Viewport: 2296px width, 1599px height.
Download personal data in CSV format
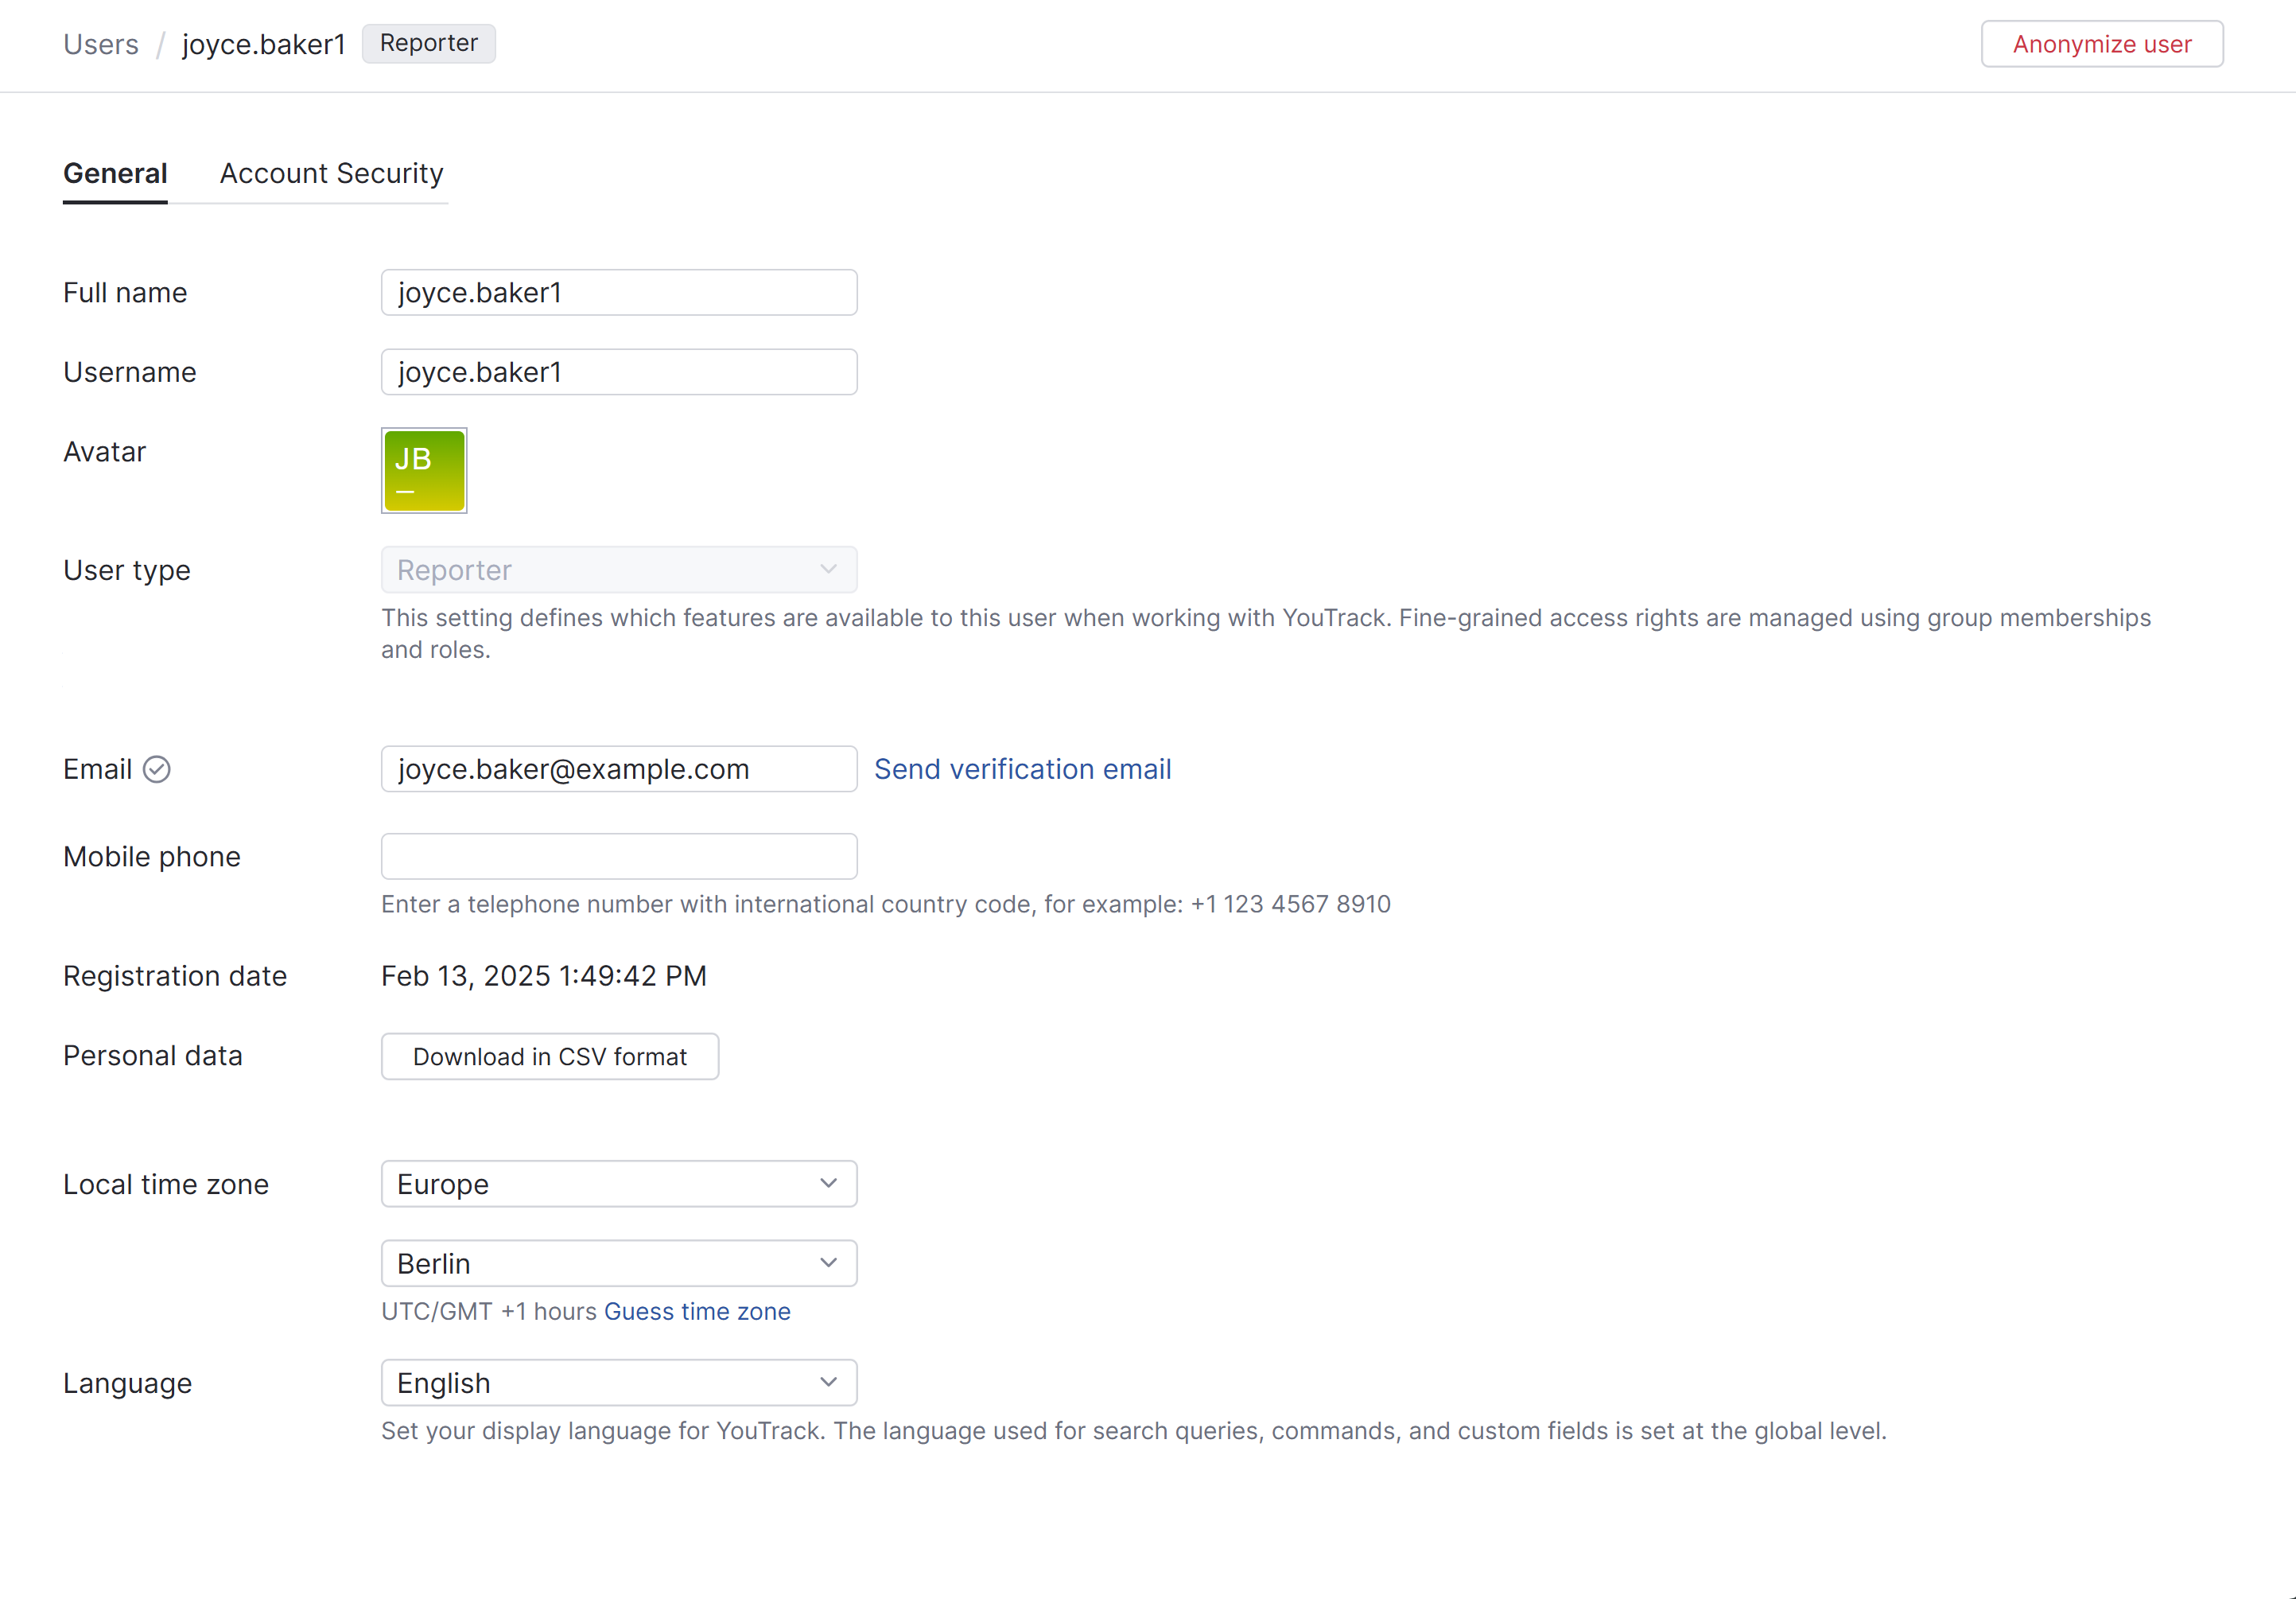tap(549, 1057)
